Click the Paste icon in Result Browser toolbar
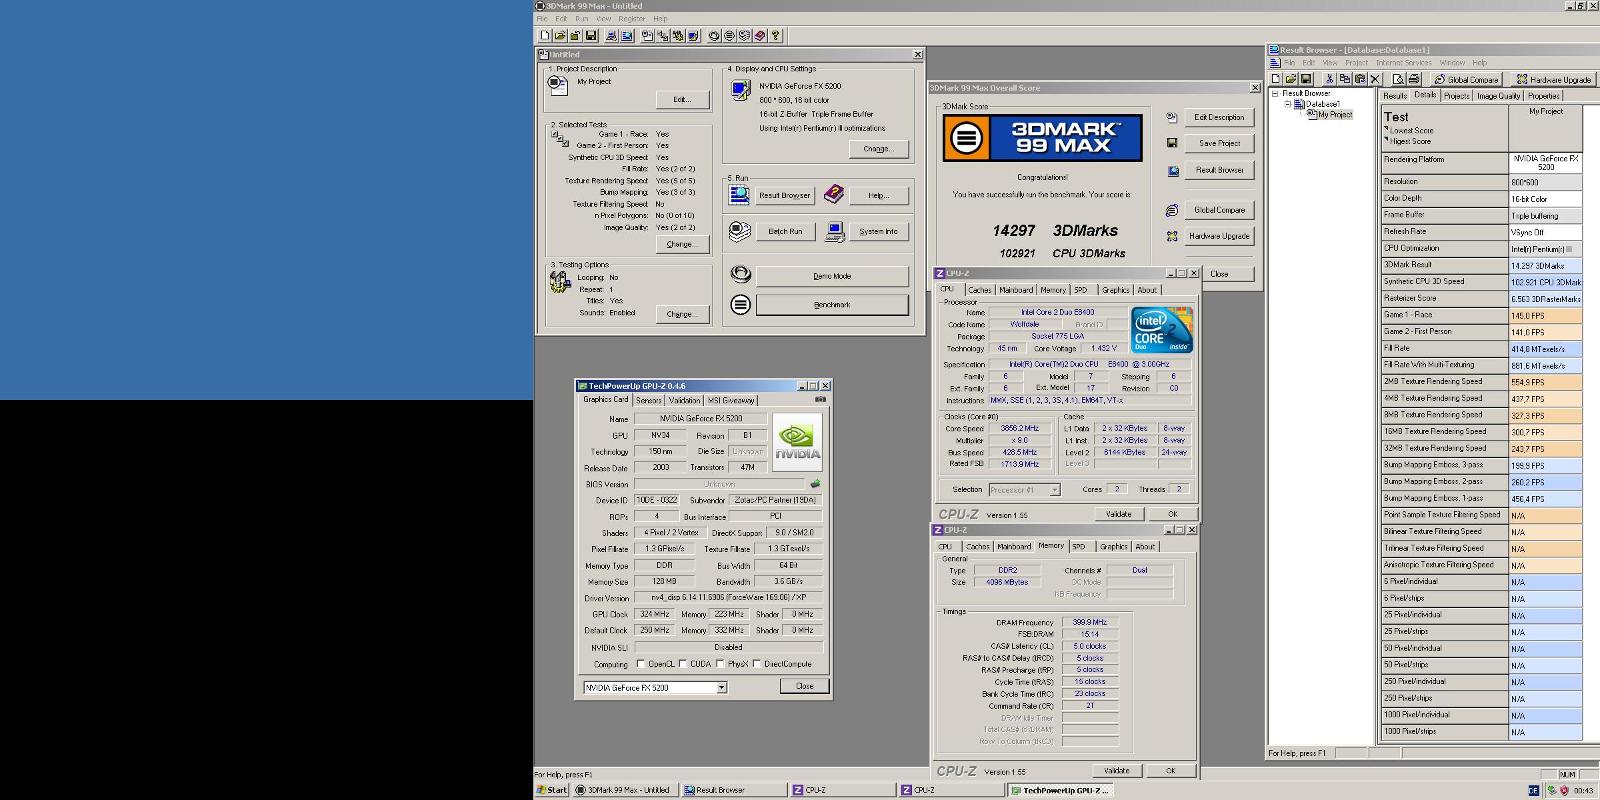Viewport: 1600px width, 800px height. pyautogui.click(x=1360, y=79)
